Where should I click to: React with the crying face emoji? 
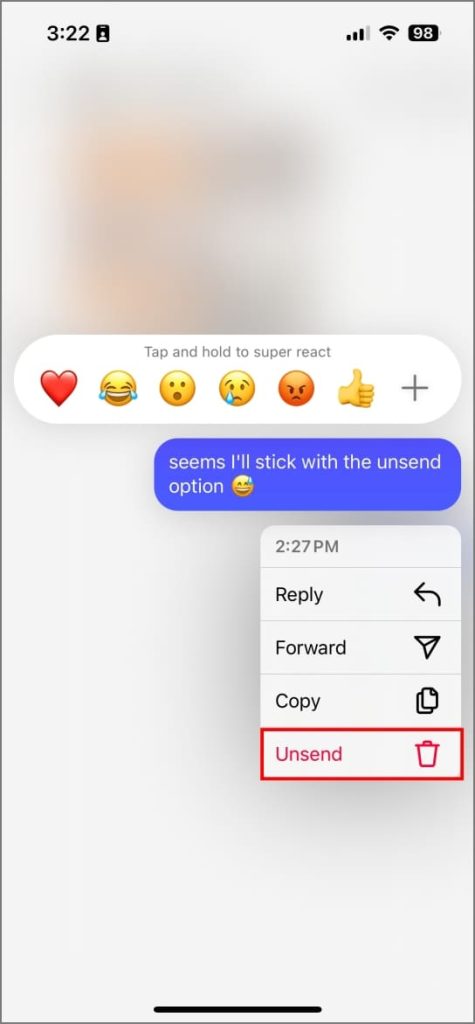(237, 389)
